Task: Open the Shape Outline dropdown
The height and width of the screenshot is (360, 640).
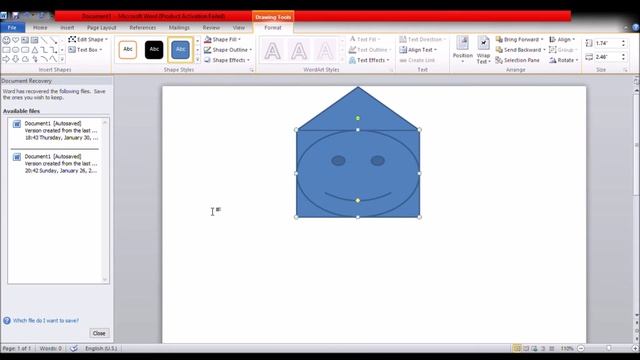Action: click(x=228, y=50)
